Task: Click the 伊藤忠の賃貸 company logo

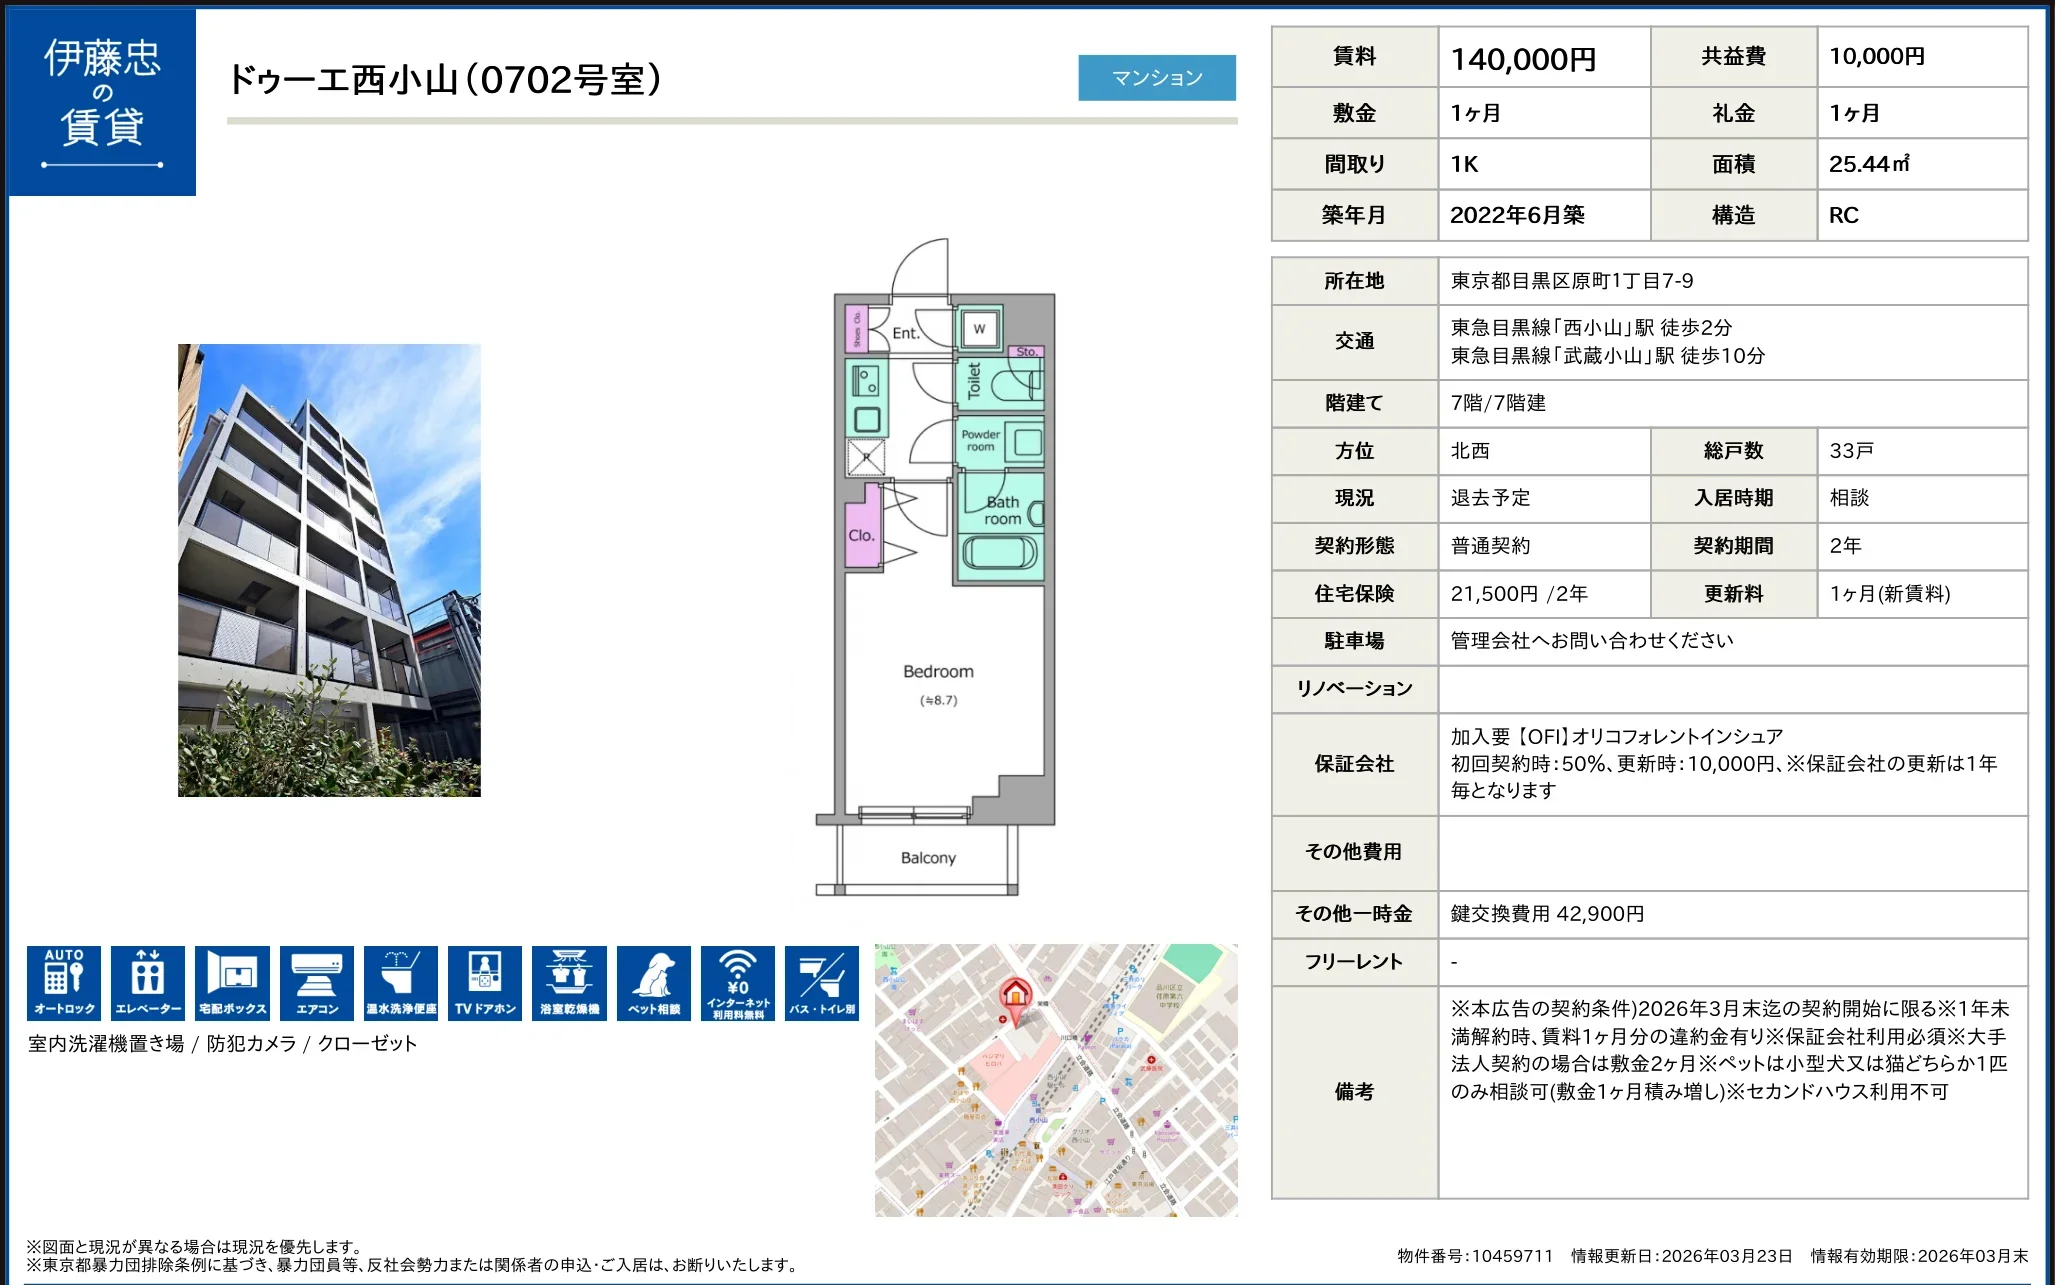Action: tap(101, 103)
